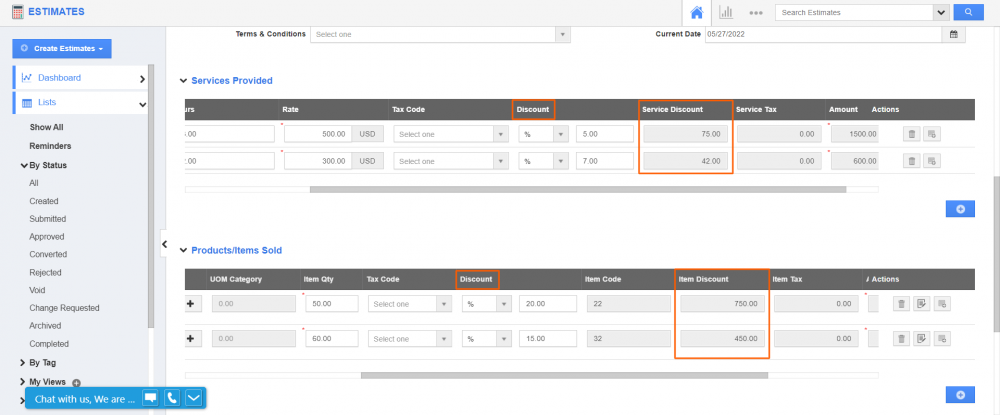1000x415 pixels.
Task: Select Approved under By Status
Action: tap(47, 237)
